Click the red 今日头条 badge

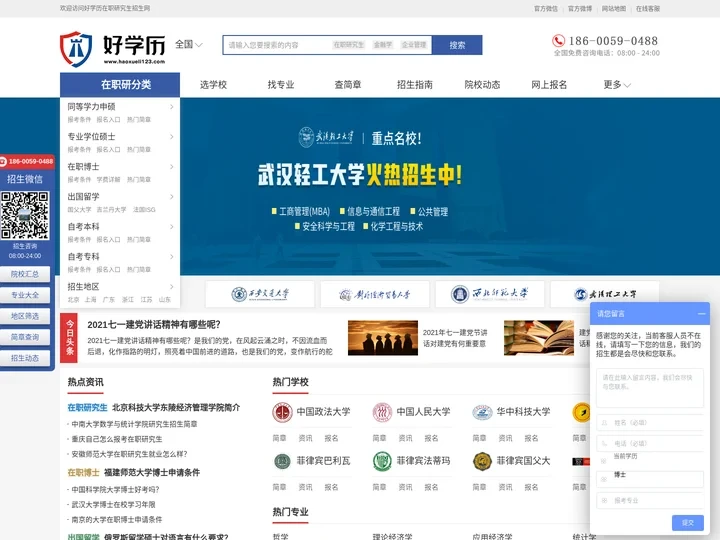coord(69,338)
